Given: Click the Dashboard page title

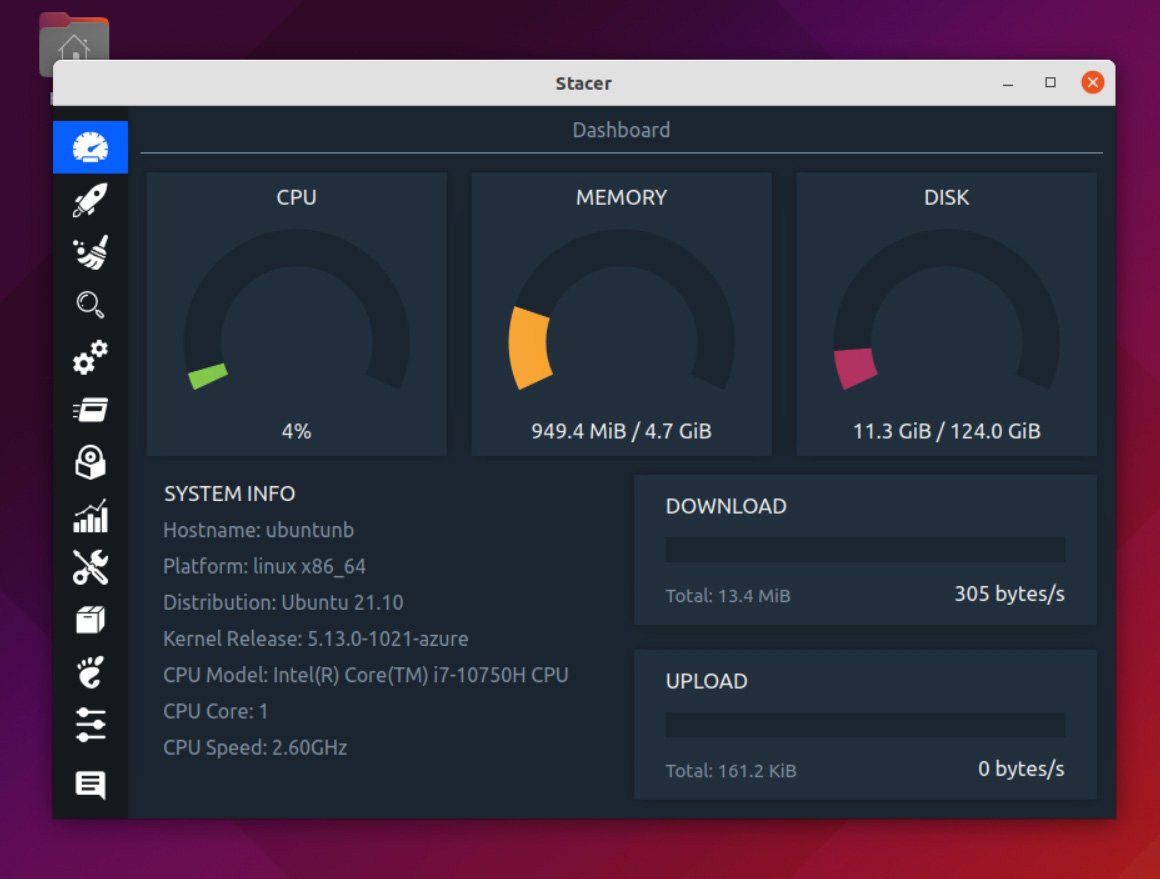Looking at the screenshot, I should tap(621, 129).
